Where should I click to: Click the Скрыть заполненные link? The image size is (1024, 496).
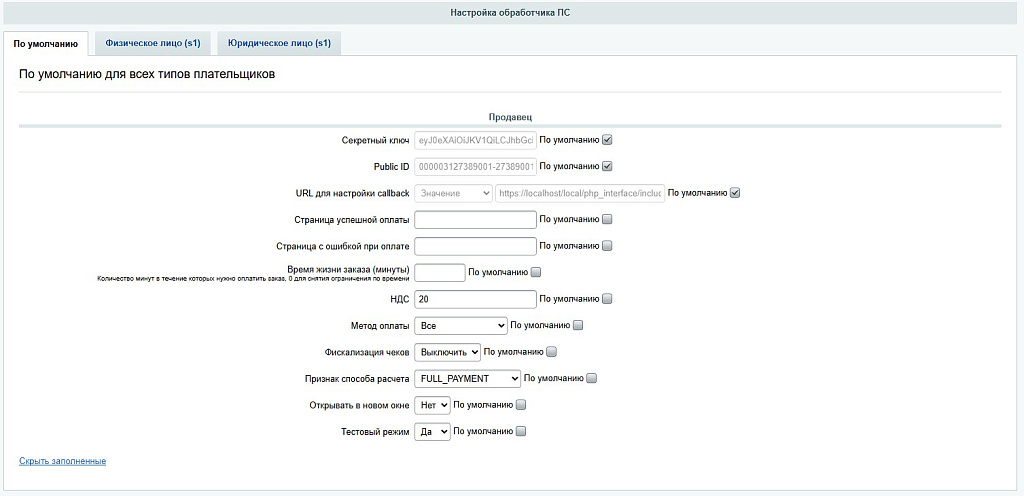(x=63, y=461)
